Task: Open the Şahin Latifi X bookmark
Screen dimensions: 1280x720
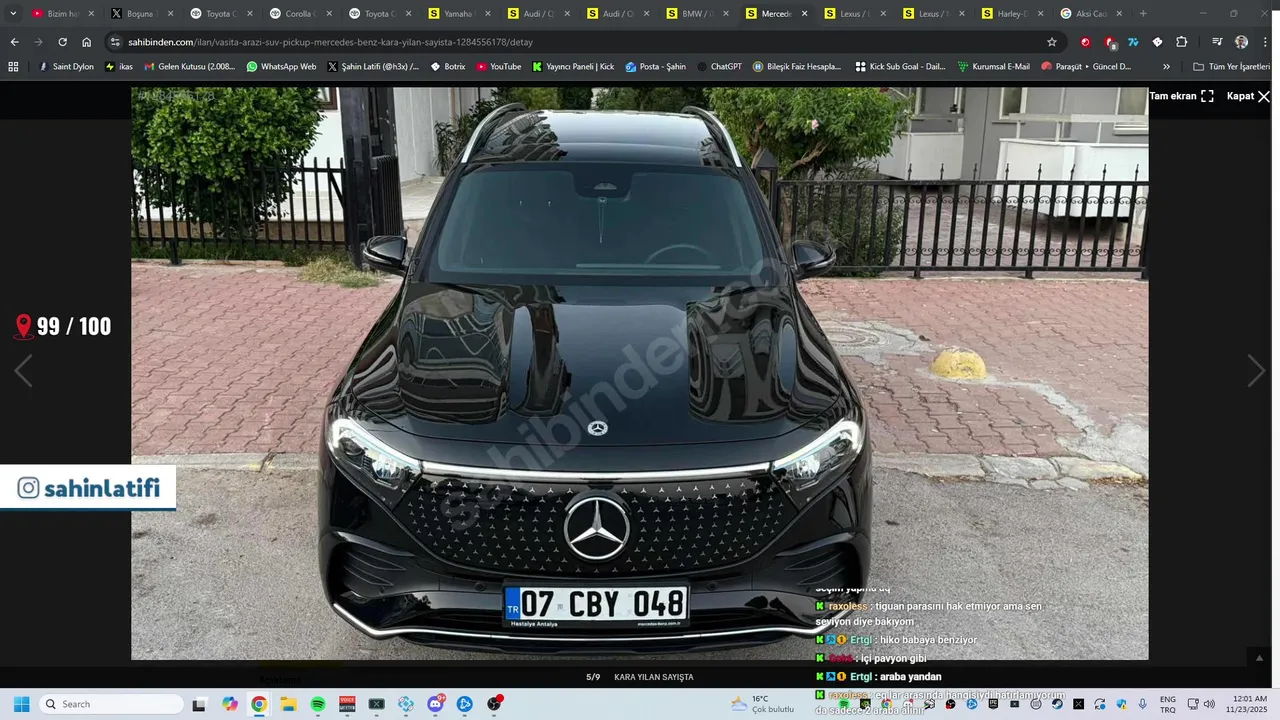Action: point(372,66)
